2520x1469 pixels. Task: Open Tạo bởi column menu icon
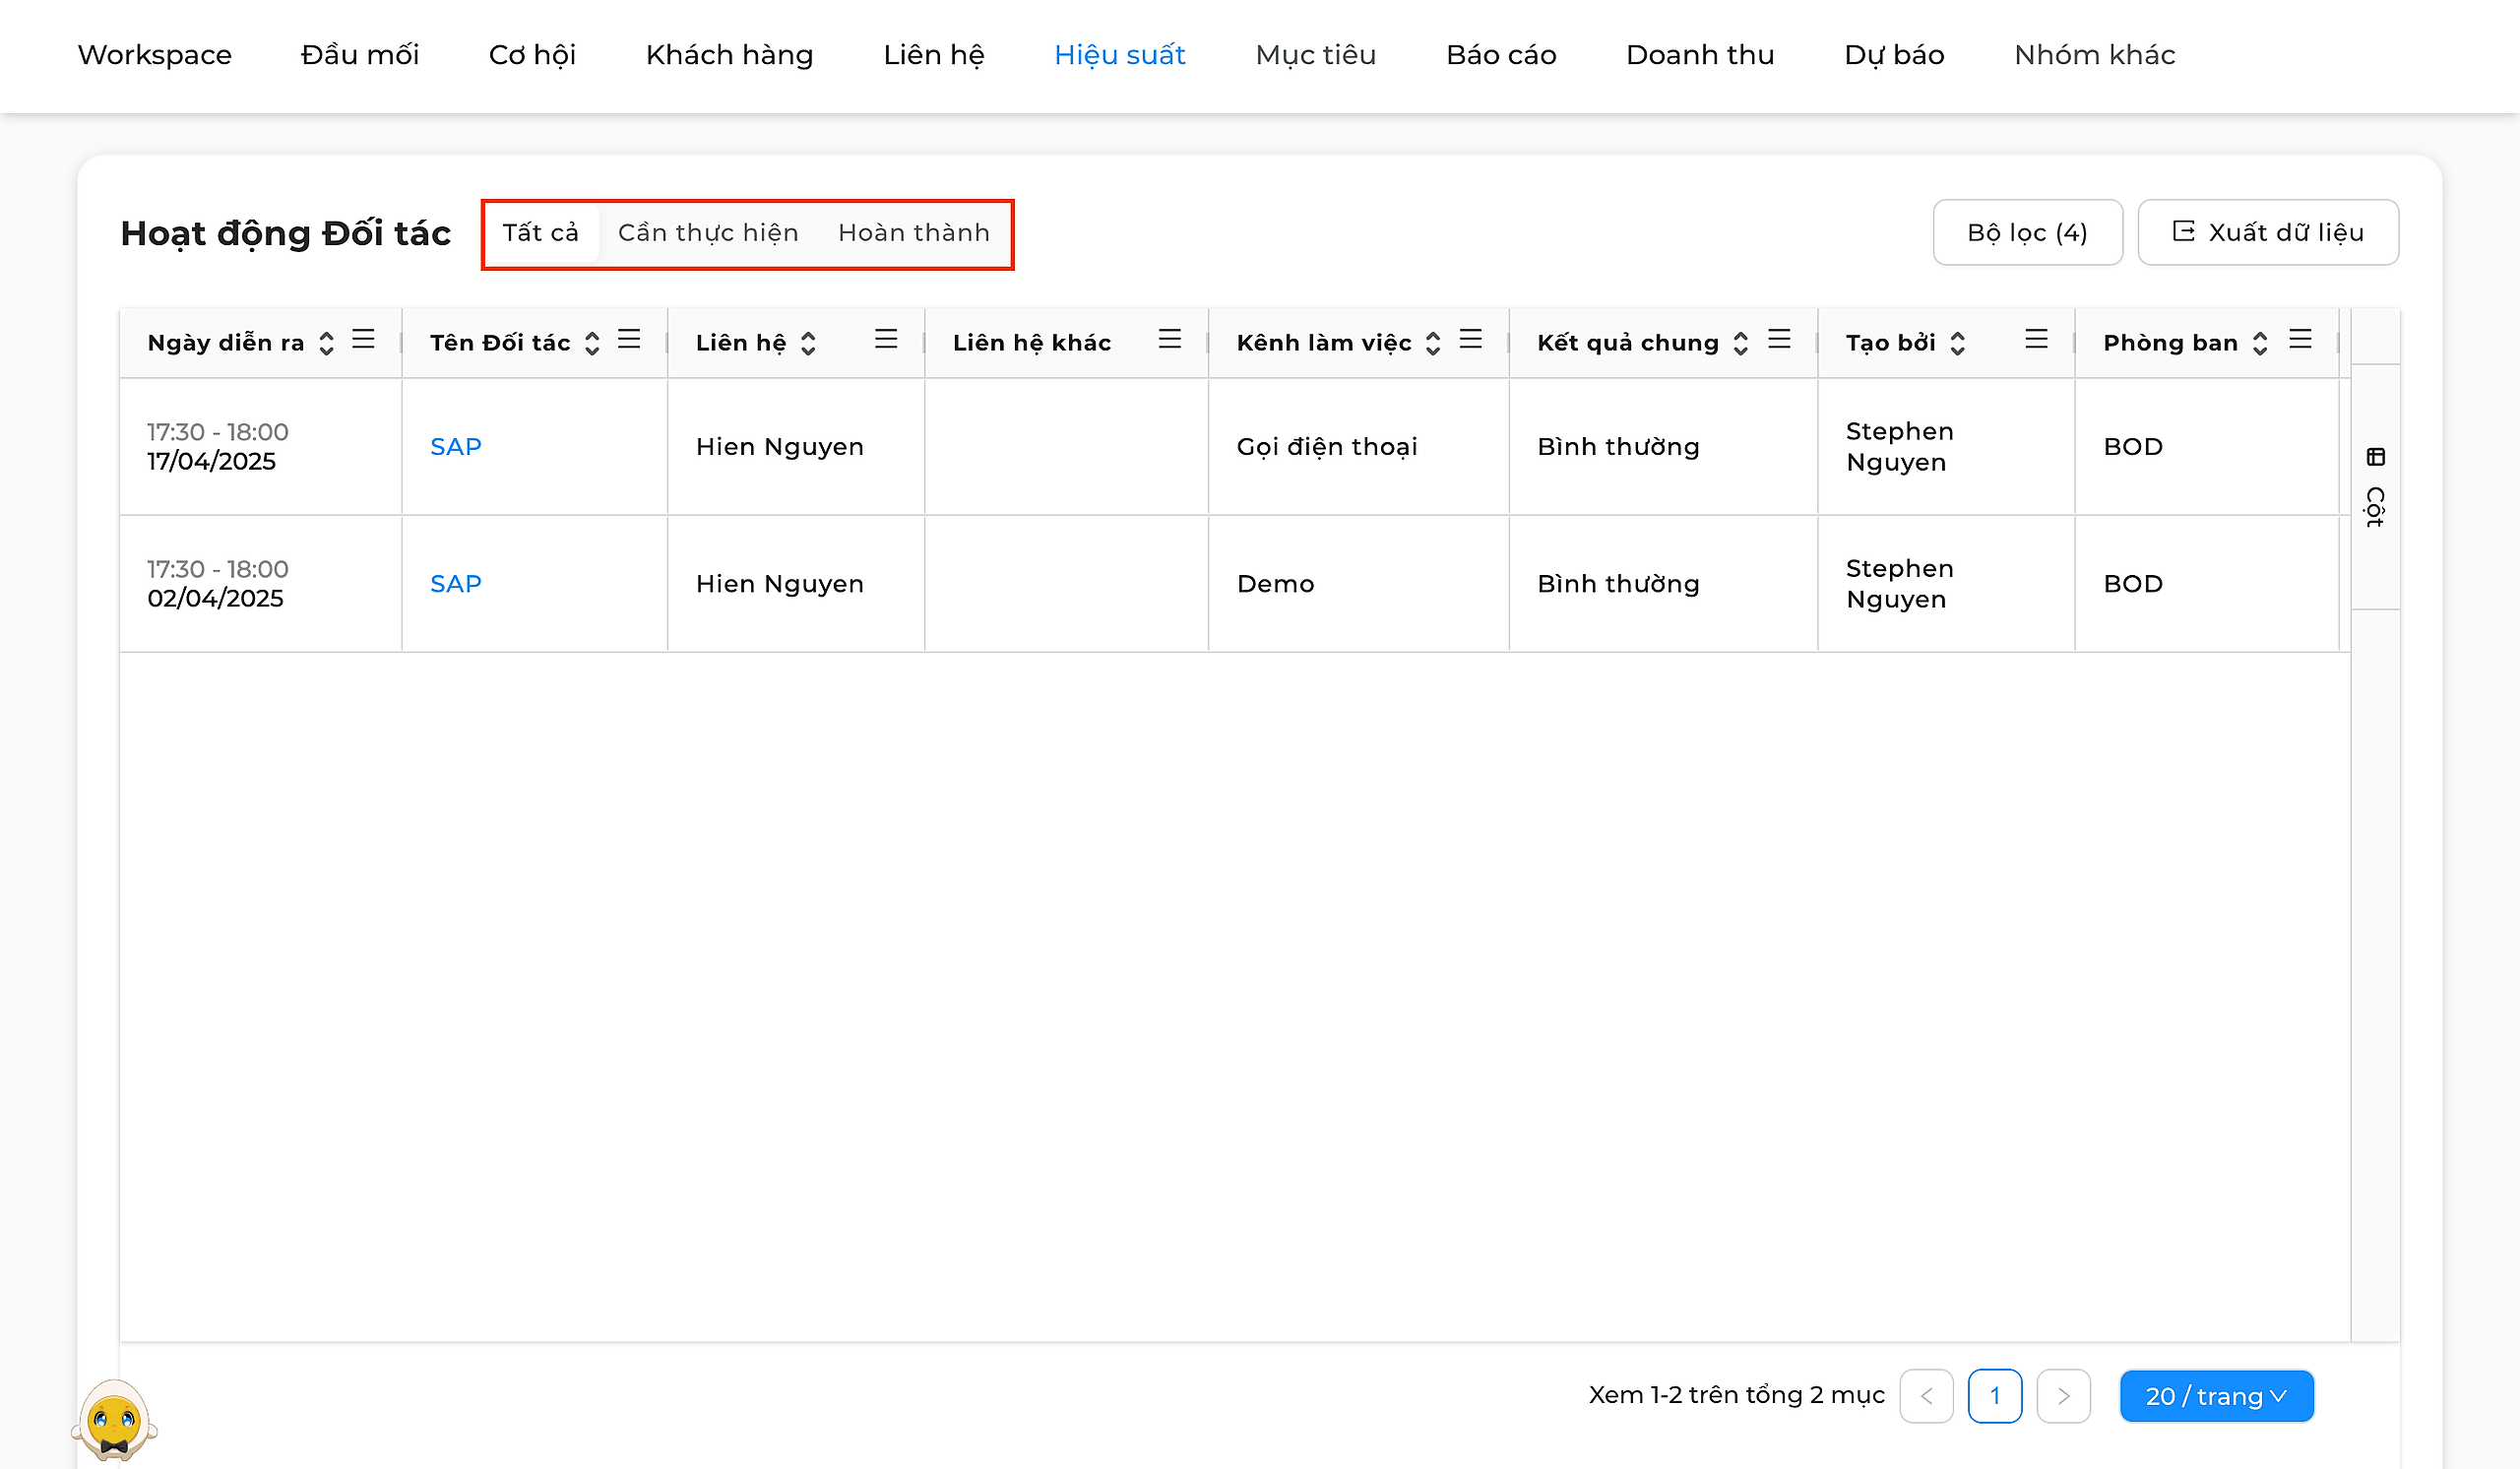(x=2036, y=340)
